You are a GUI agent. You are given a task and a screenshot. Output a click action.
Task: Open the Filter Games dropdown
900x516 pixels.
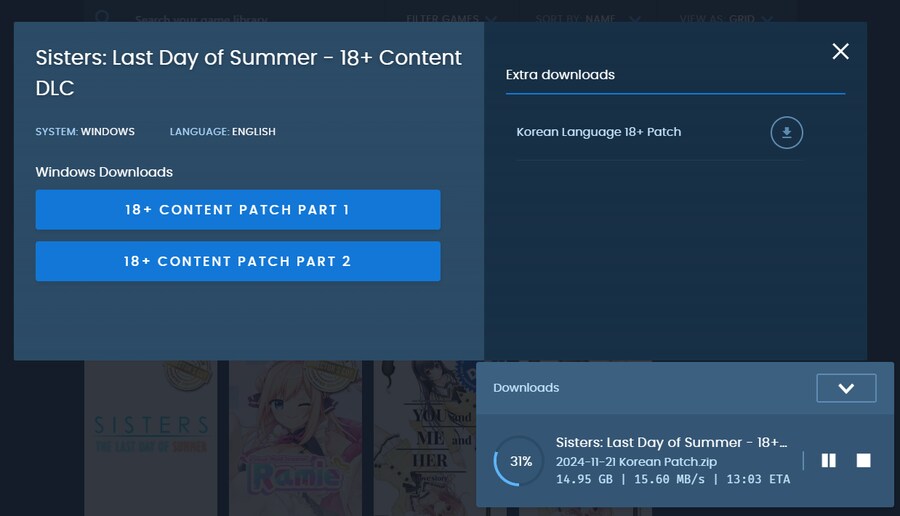coord(452,18)
